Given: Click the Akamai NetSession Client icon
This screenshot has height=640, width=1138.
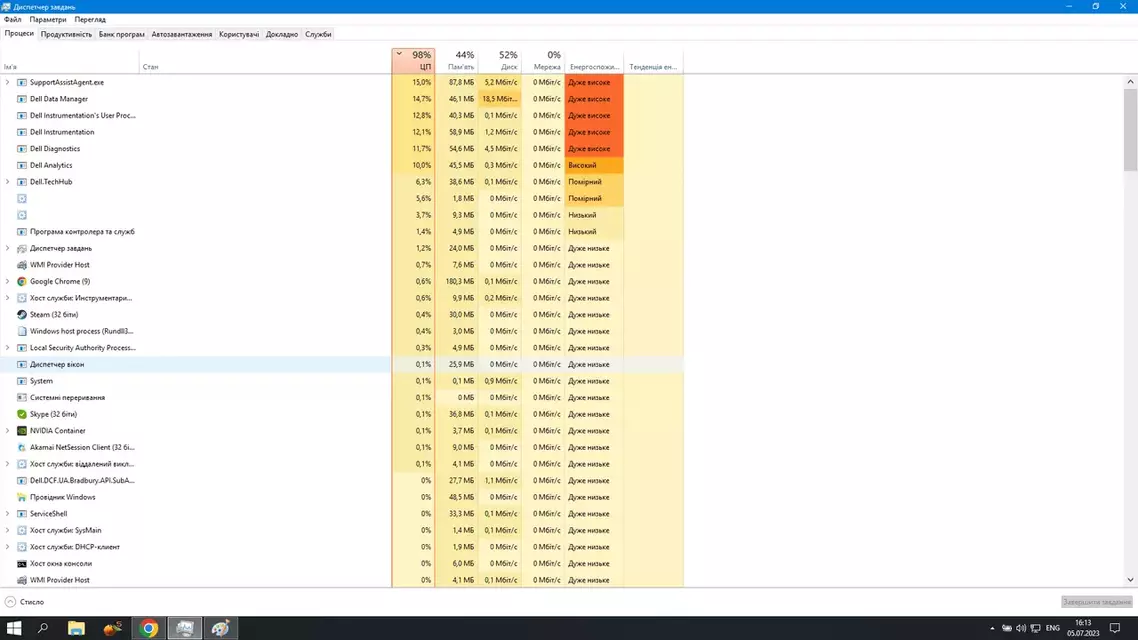Looking at the screenshot, I should (22, 448).
